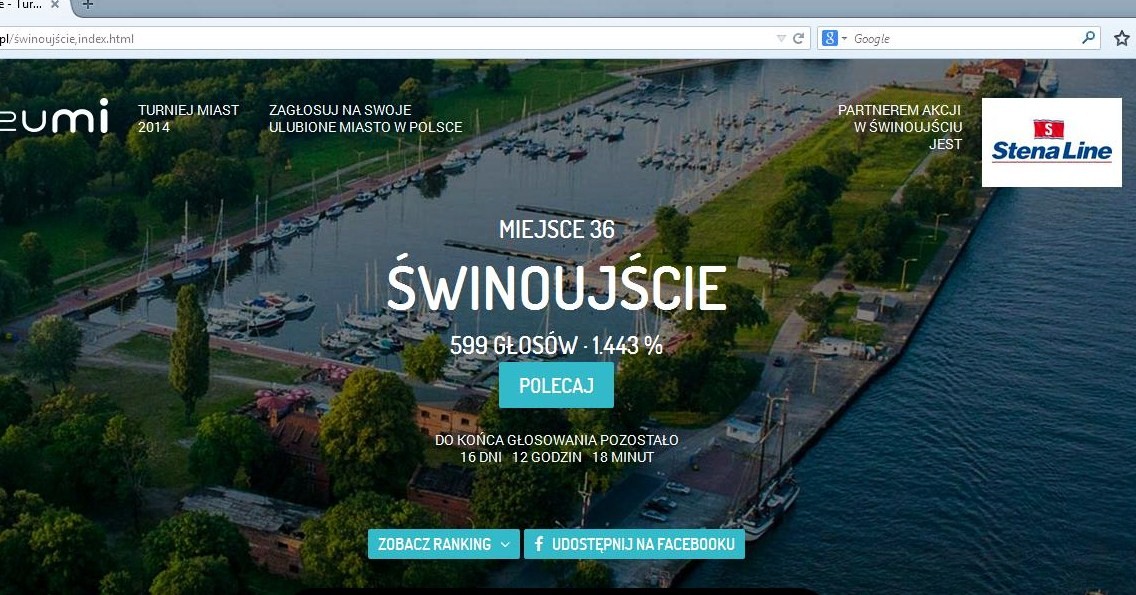This screenshot has height=595, width=1136.
Task: Click the ŚWINOUJŚCIE city title heading
Action: 556,287
